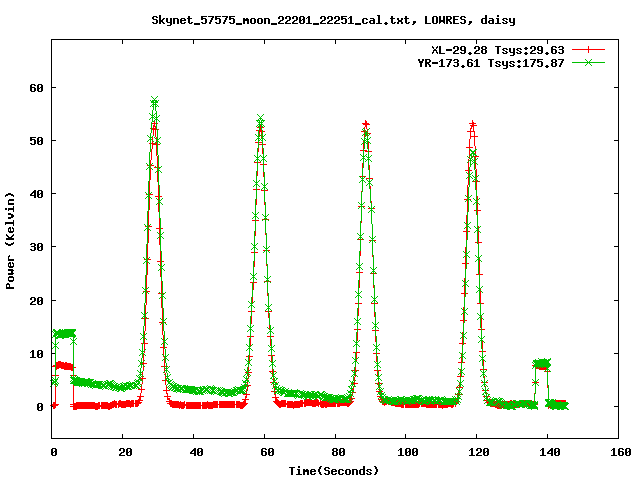Click the 80 tick label on x-axis
The height and width of the screenshot is (480, 640).
click(335, 452)
